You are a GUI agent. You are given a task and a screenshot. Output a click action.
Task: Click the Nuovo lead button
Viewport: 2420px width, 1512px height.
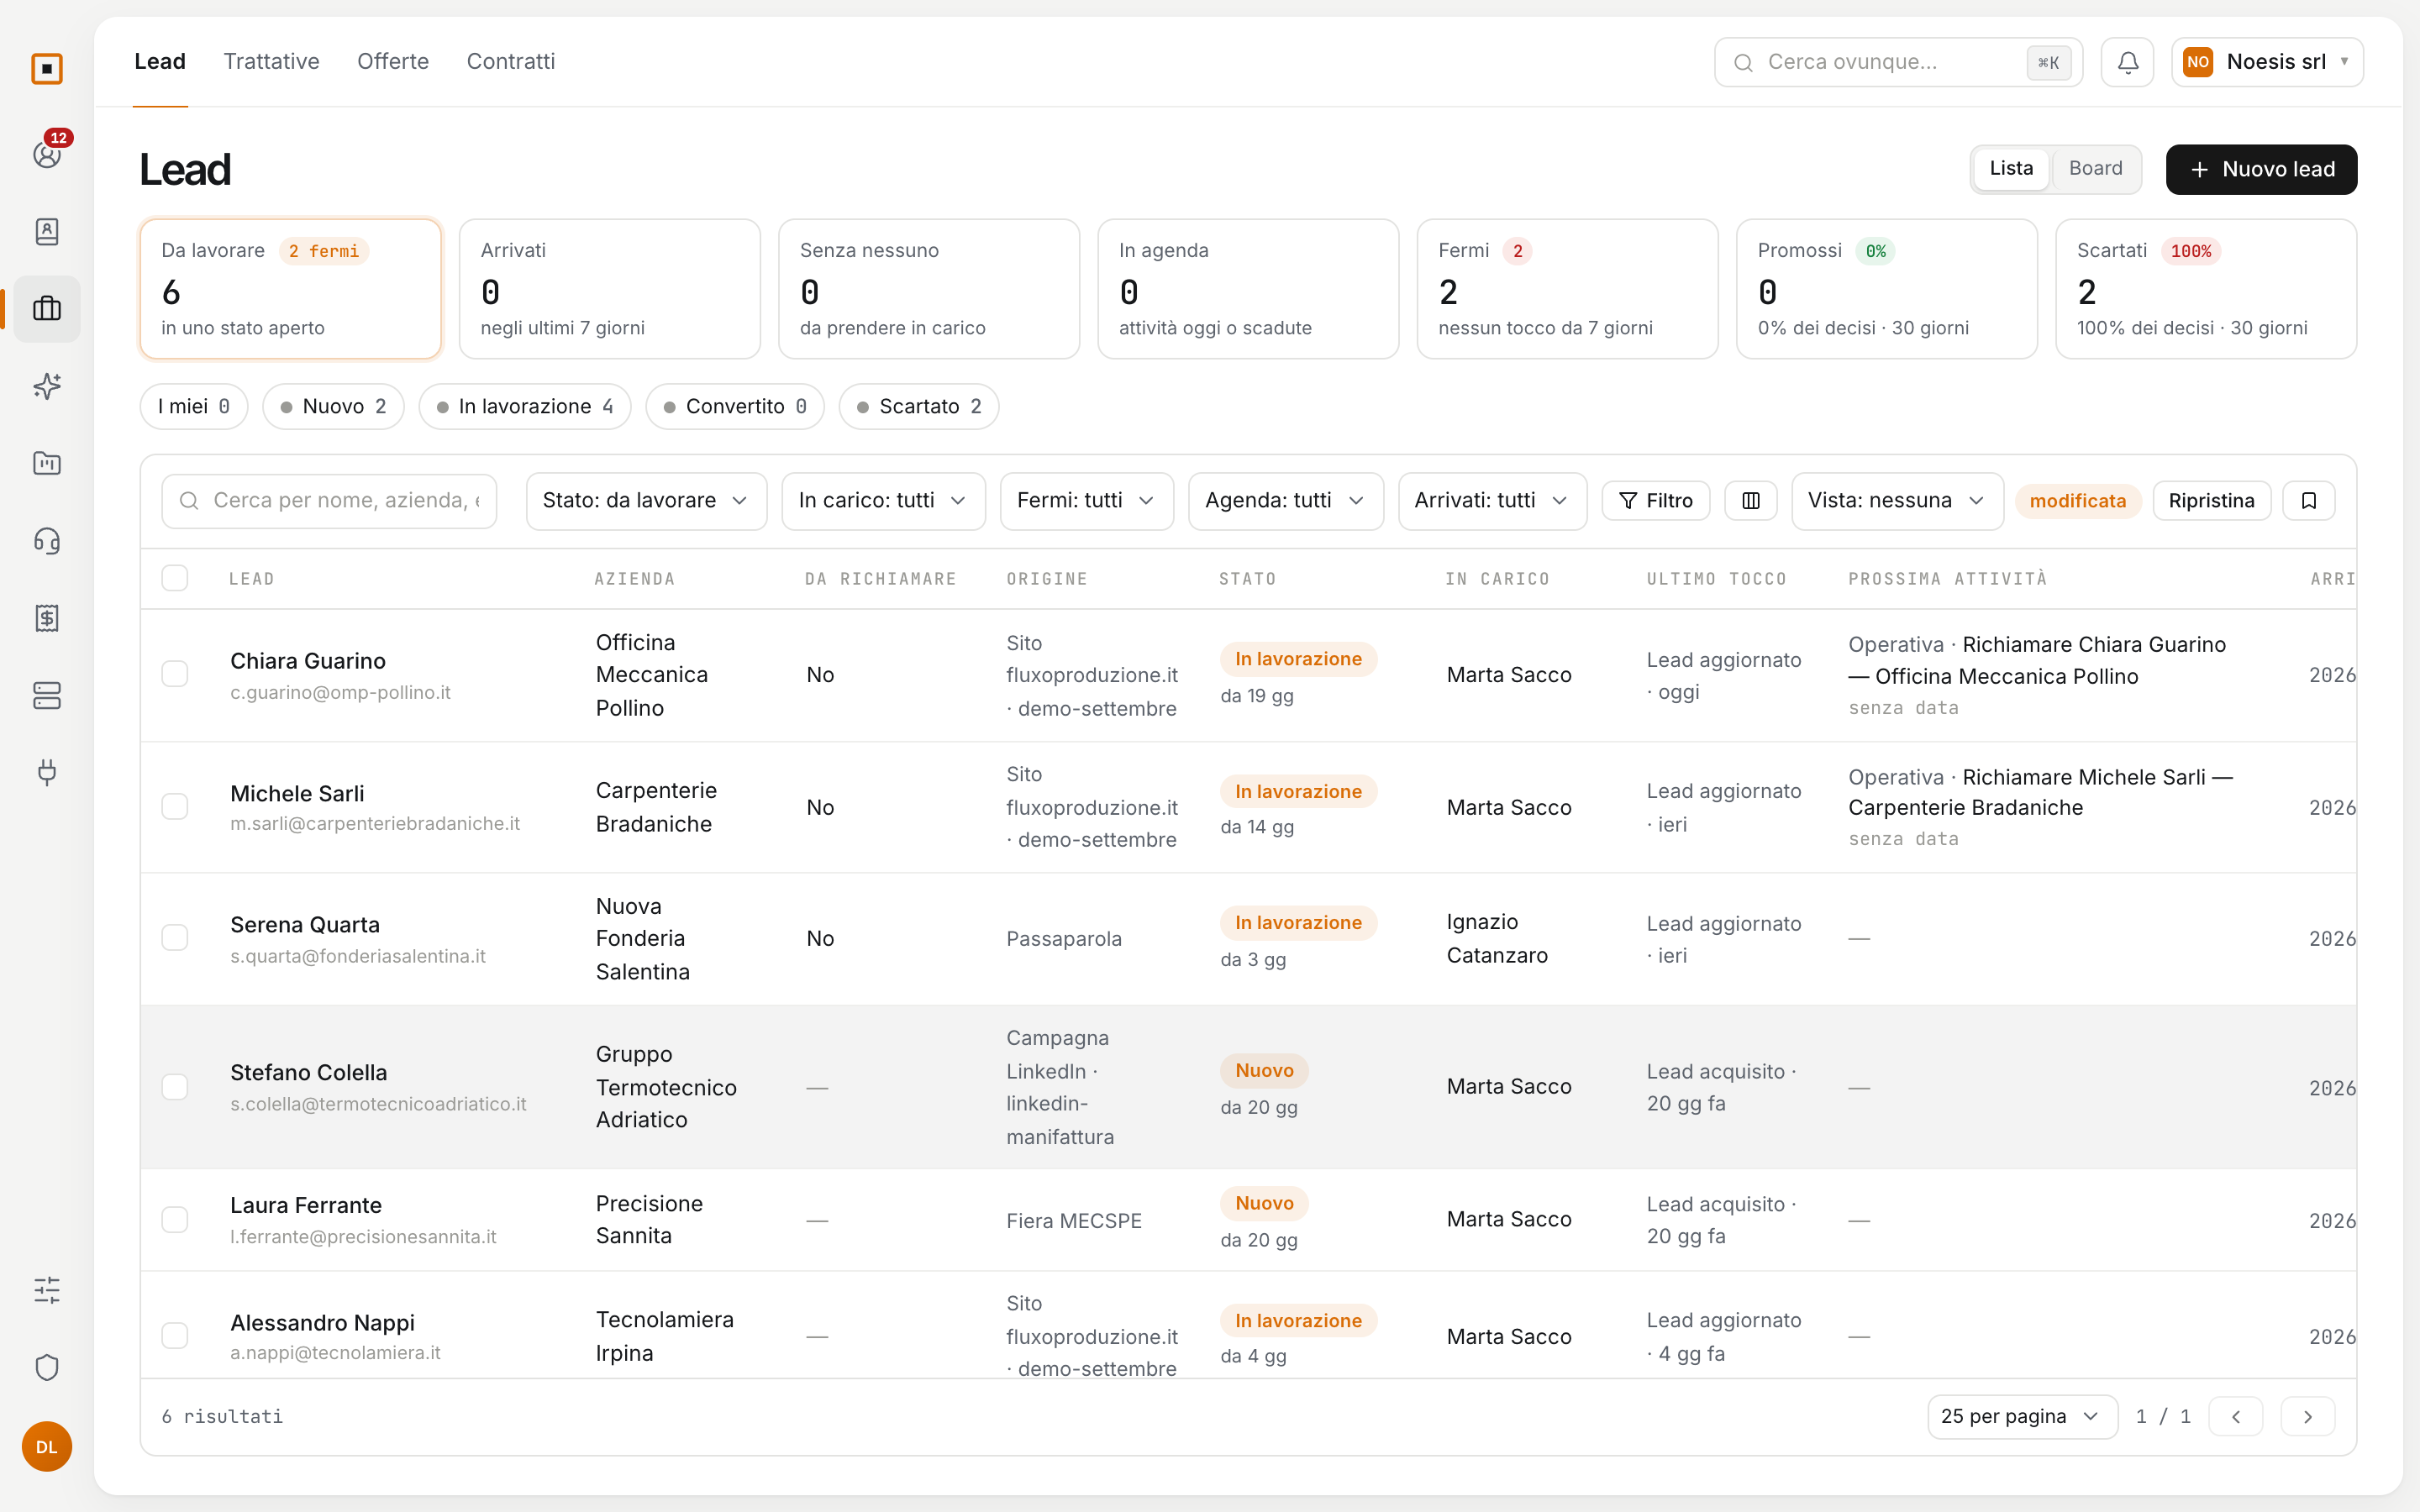point(2261,170)
